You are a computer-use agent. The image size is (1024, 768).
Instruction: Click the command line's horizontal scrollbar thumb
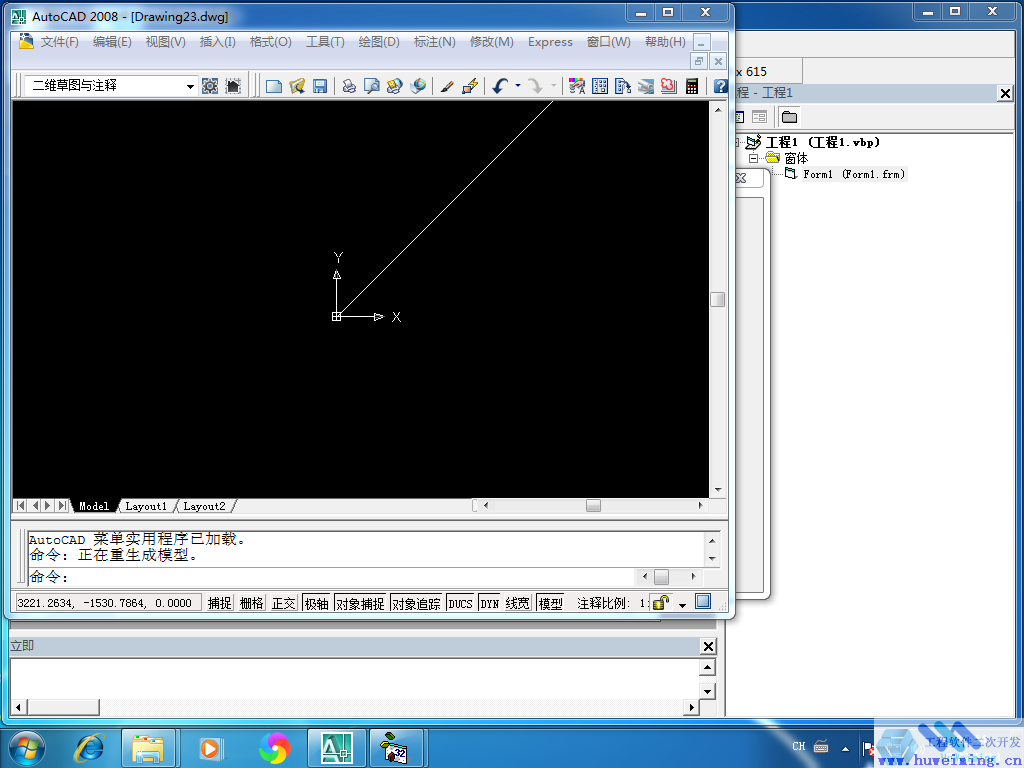662,577
